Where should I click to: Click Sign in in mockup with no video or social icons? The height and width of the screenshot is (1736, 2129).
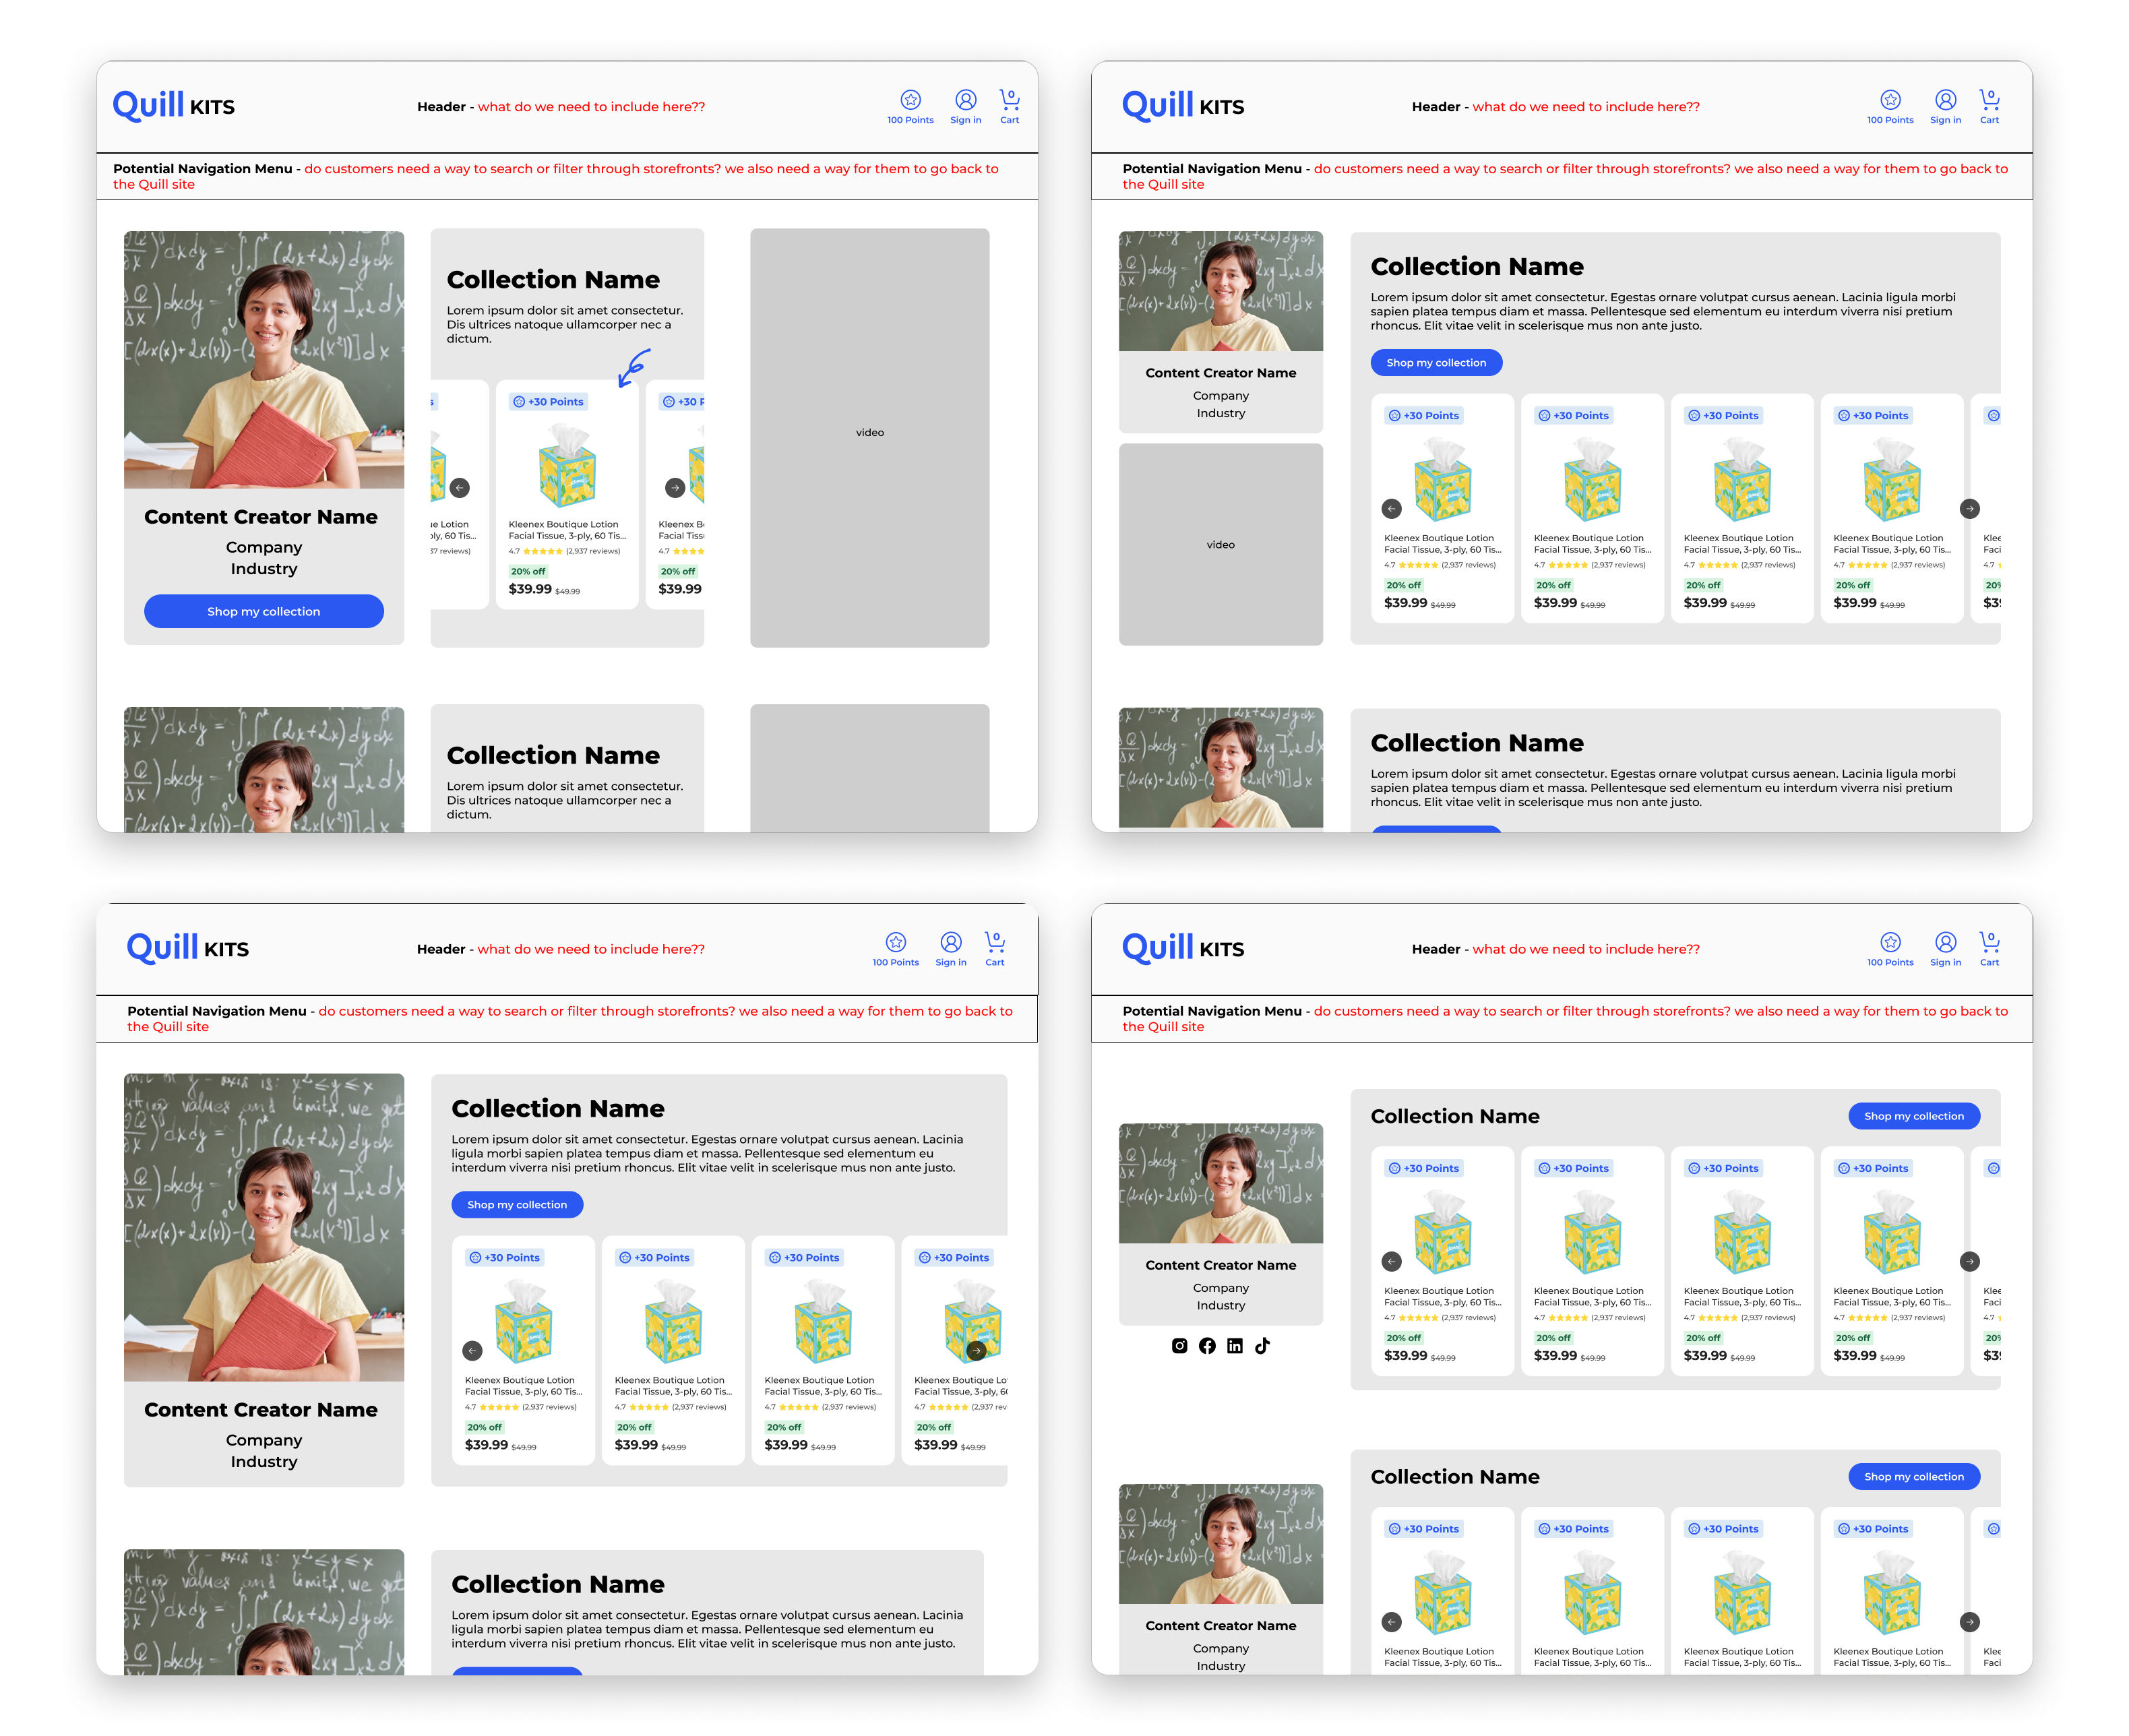(x=950, y=948)
